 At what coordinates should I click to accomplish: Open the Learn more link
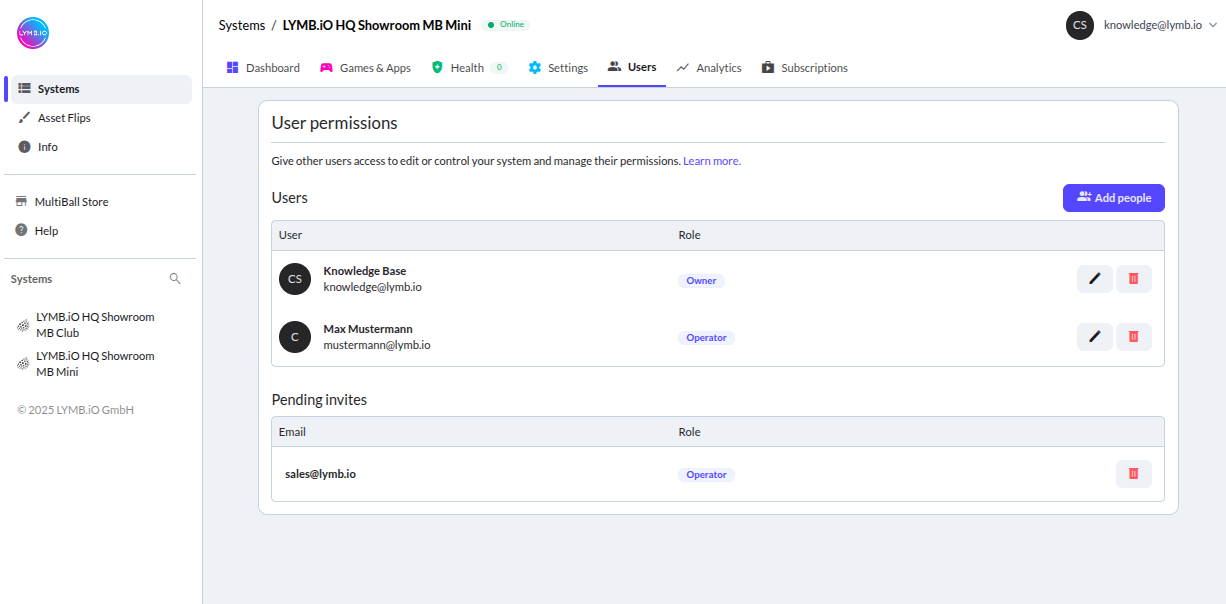click(711, 160)
